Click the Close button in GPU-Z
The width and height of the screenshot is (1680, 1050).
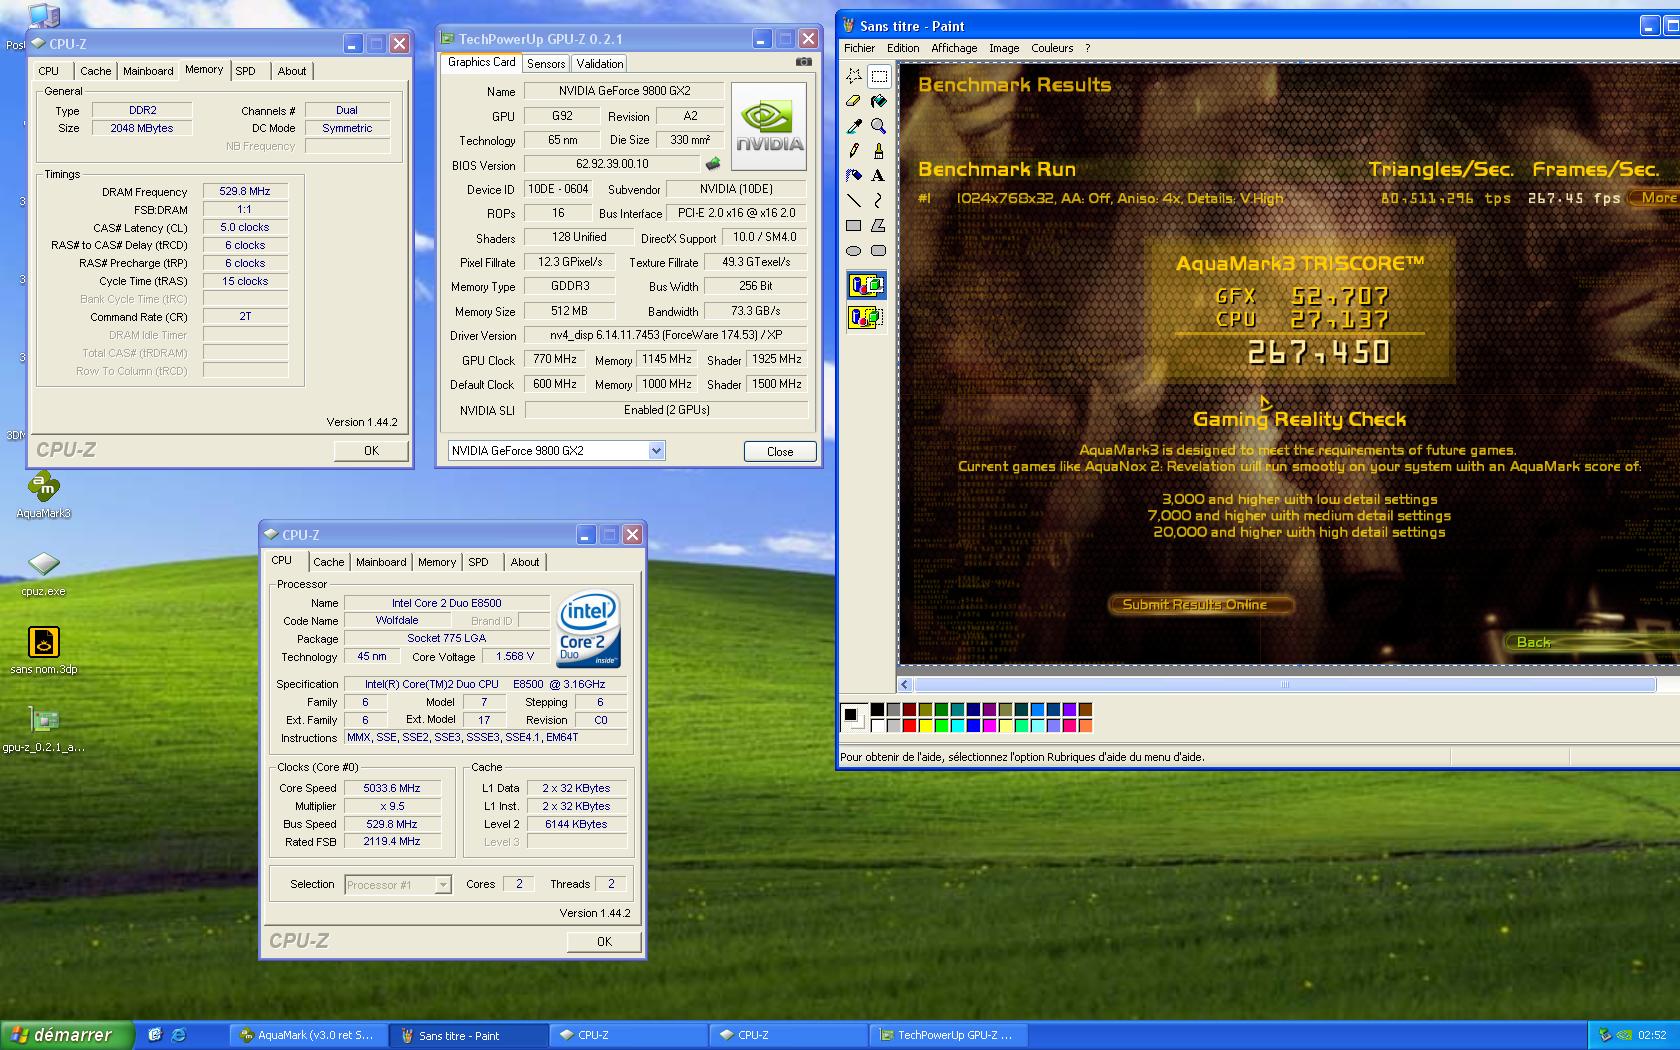click(780, 452)
